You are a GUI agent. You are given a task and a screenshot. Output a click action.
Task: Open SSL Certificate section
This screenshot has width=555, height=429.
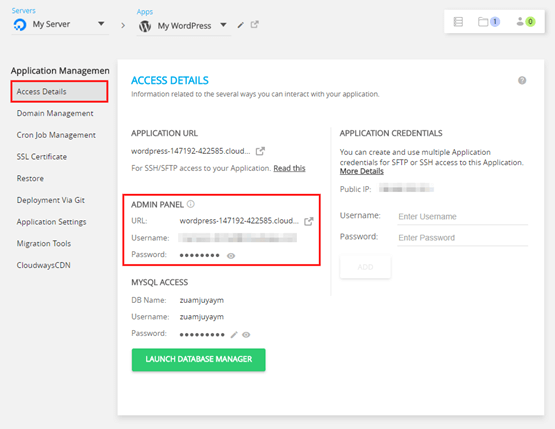(x=41, y=156)
